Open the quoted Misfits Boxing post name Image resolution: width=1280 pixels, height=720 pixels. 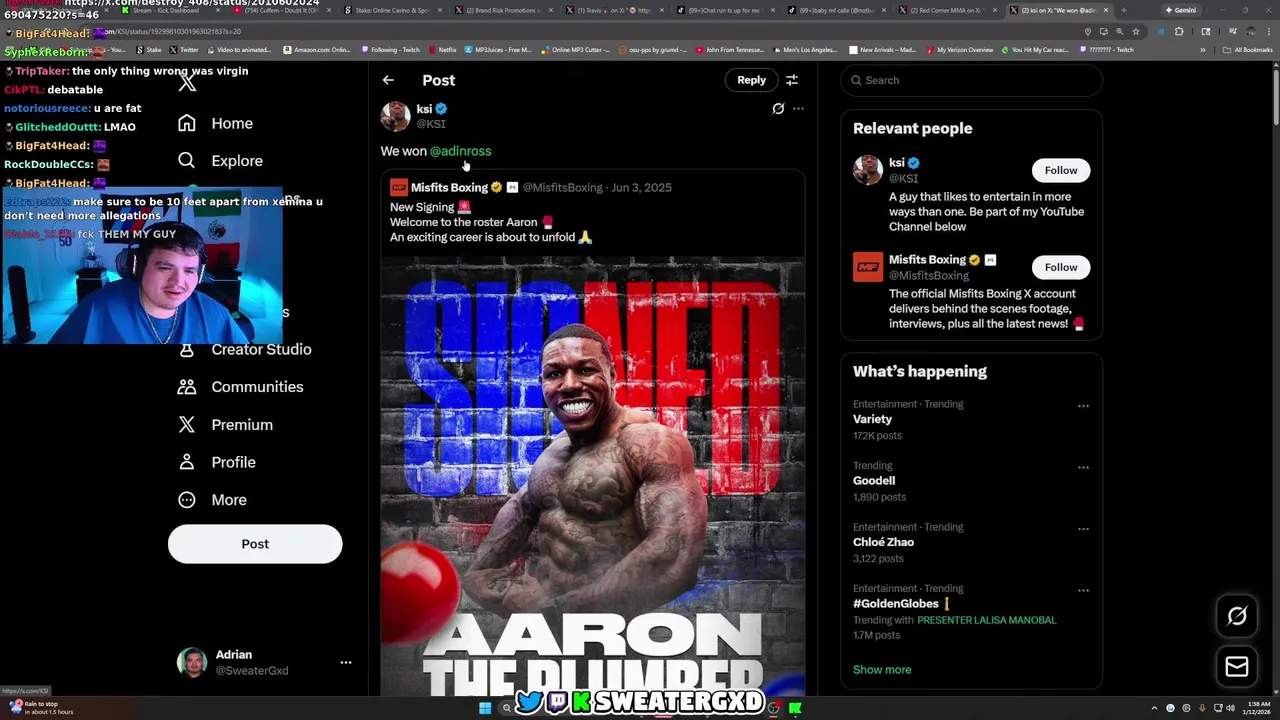(449, 188)
